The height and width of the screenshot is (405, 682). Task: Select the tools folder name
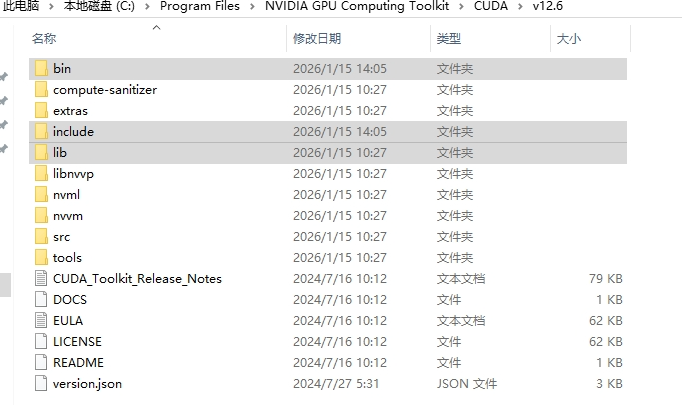click(x=67, y=258)
